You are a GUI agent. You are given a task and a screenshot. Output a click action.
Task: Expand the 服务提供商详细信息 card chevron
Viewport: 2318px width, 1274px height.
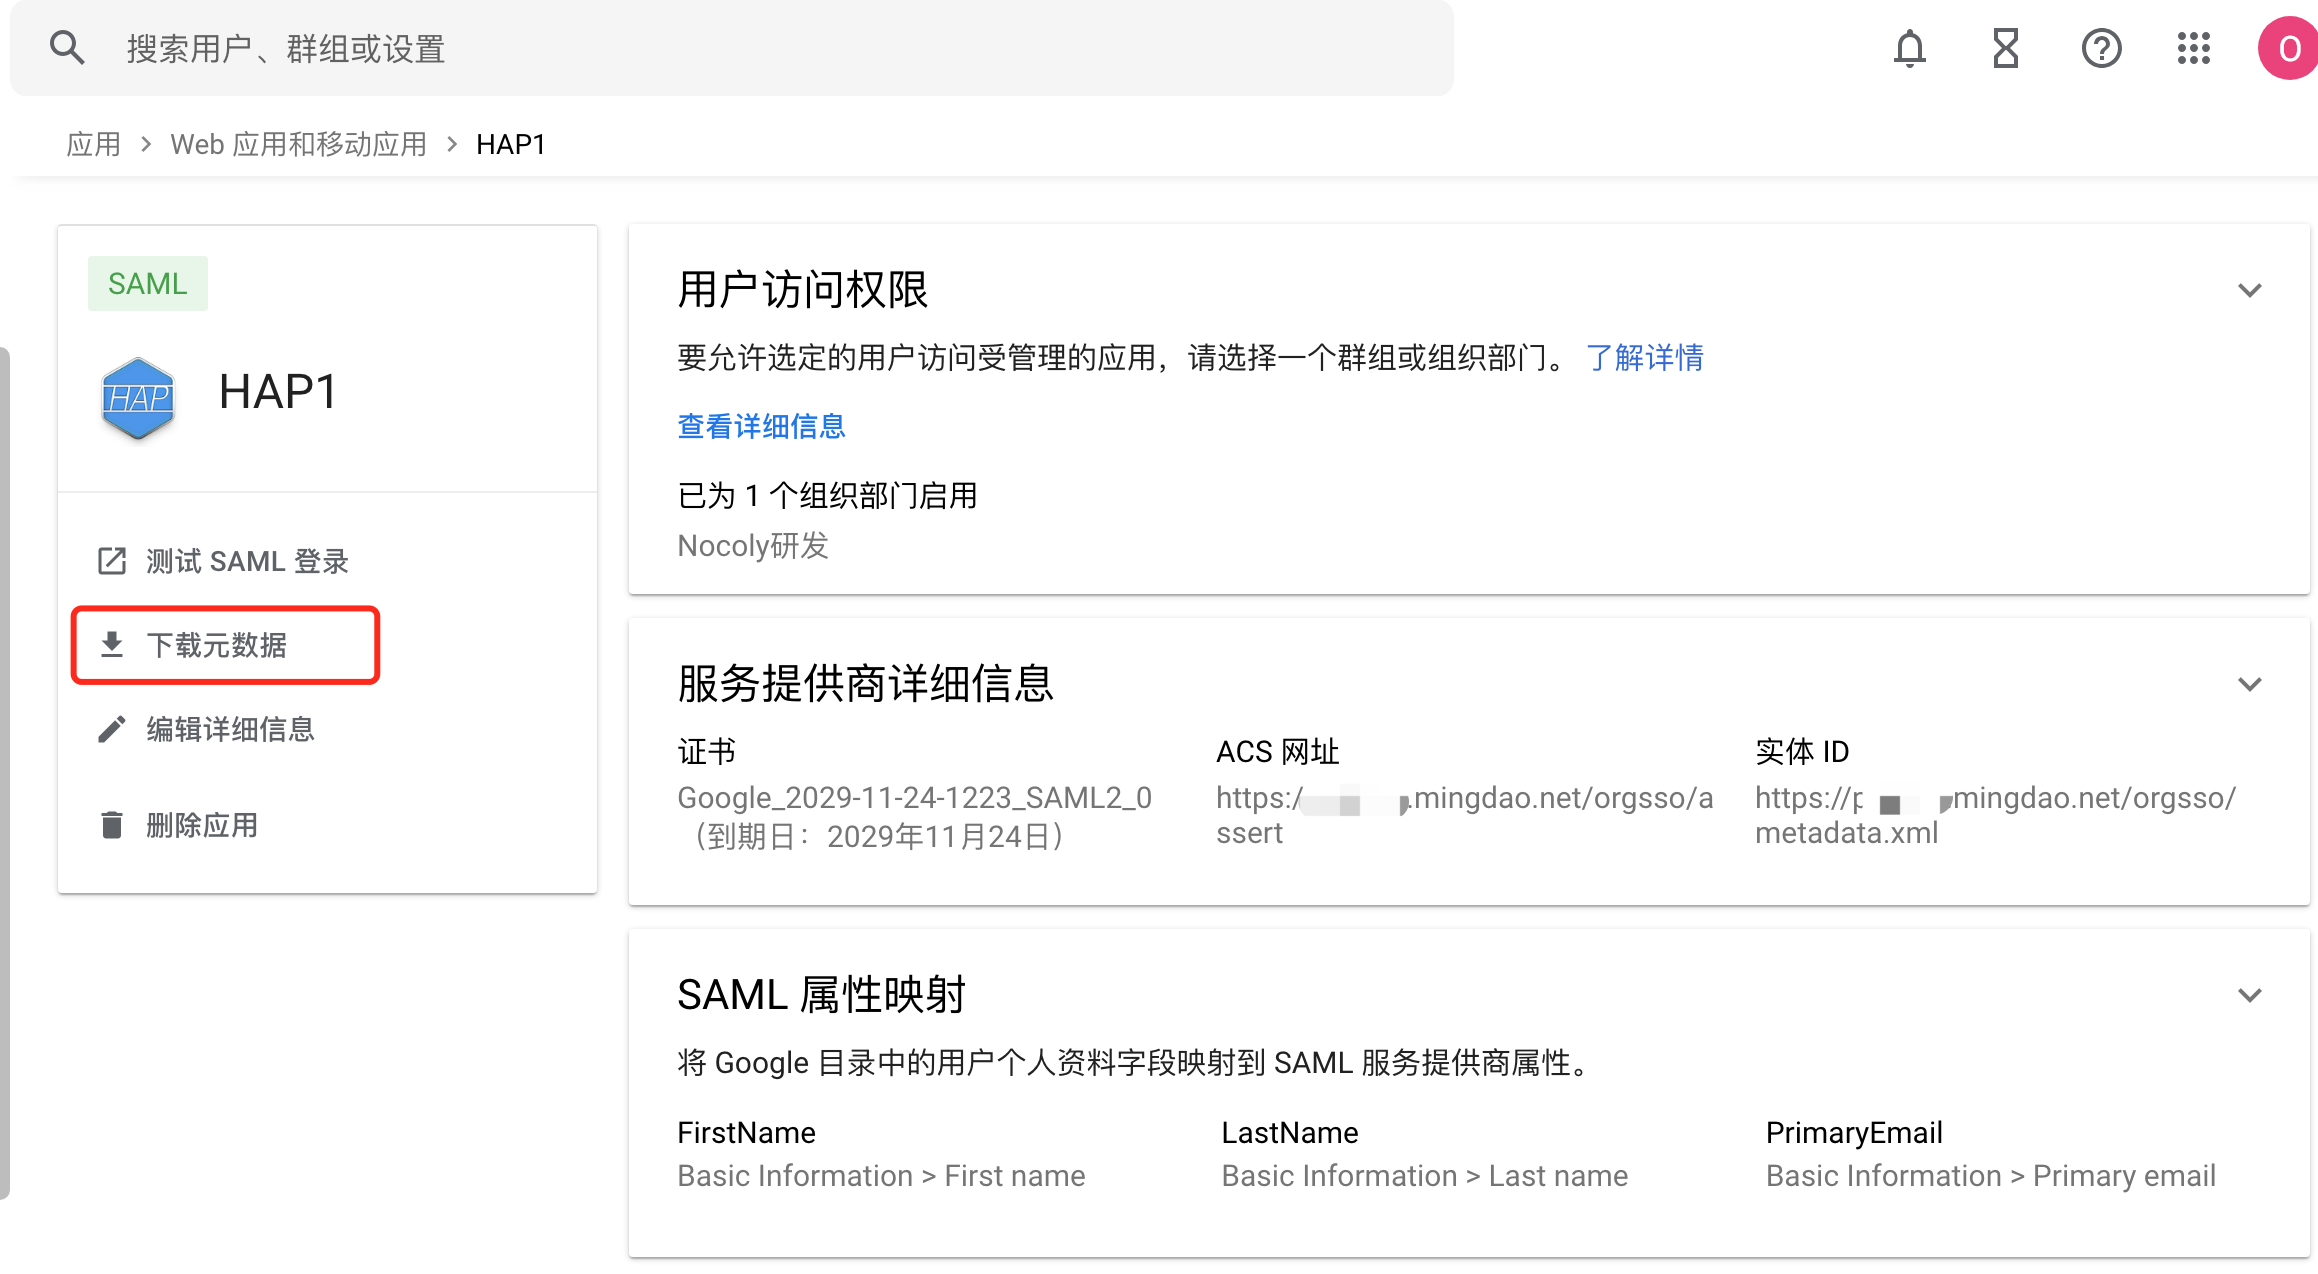click(x=2250, y=684)
